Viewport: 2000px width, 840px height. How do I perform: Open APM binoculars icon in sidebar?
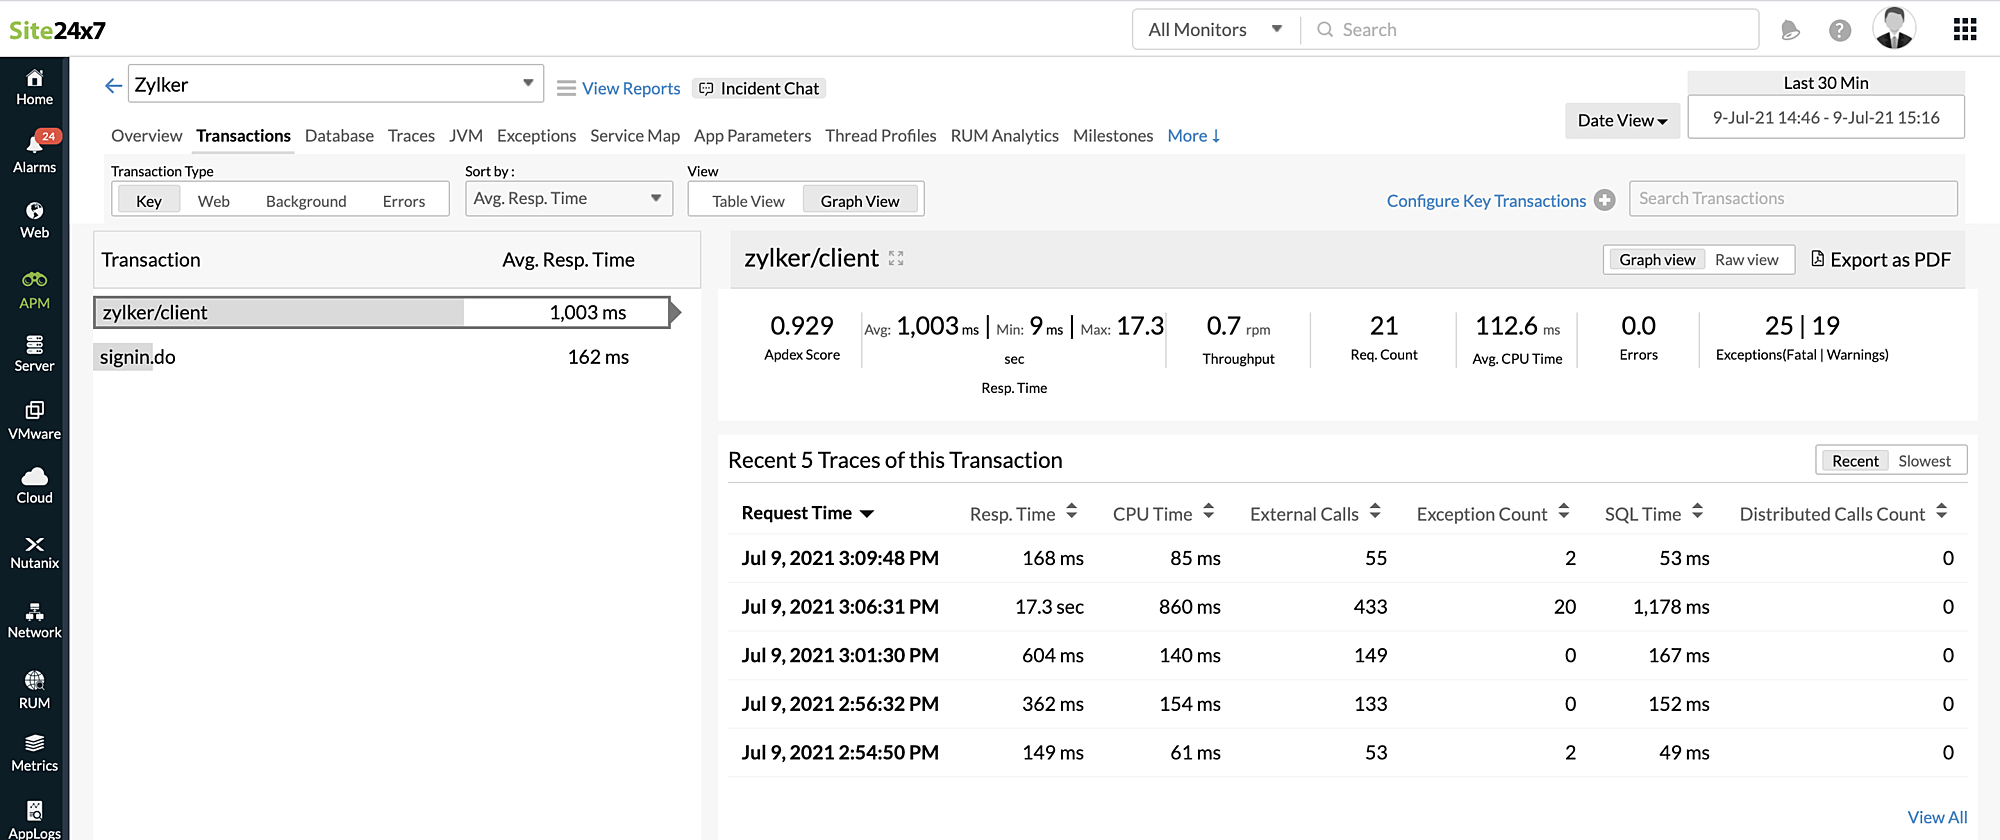[34, 289]
